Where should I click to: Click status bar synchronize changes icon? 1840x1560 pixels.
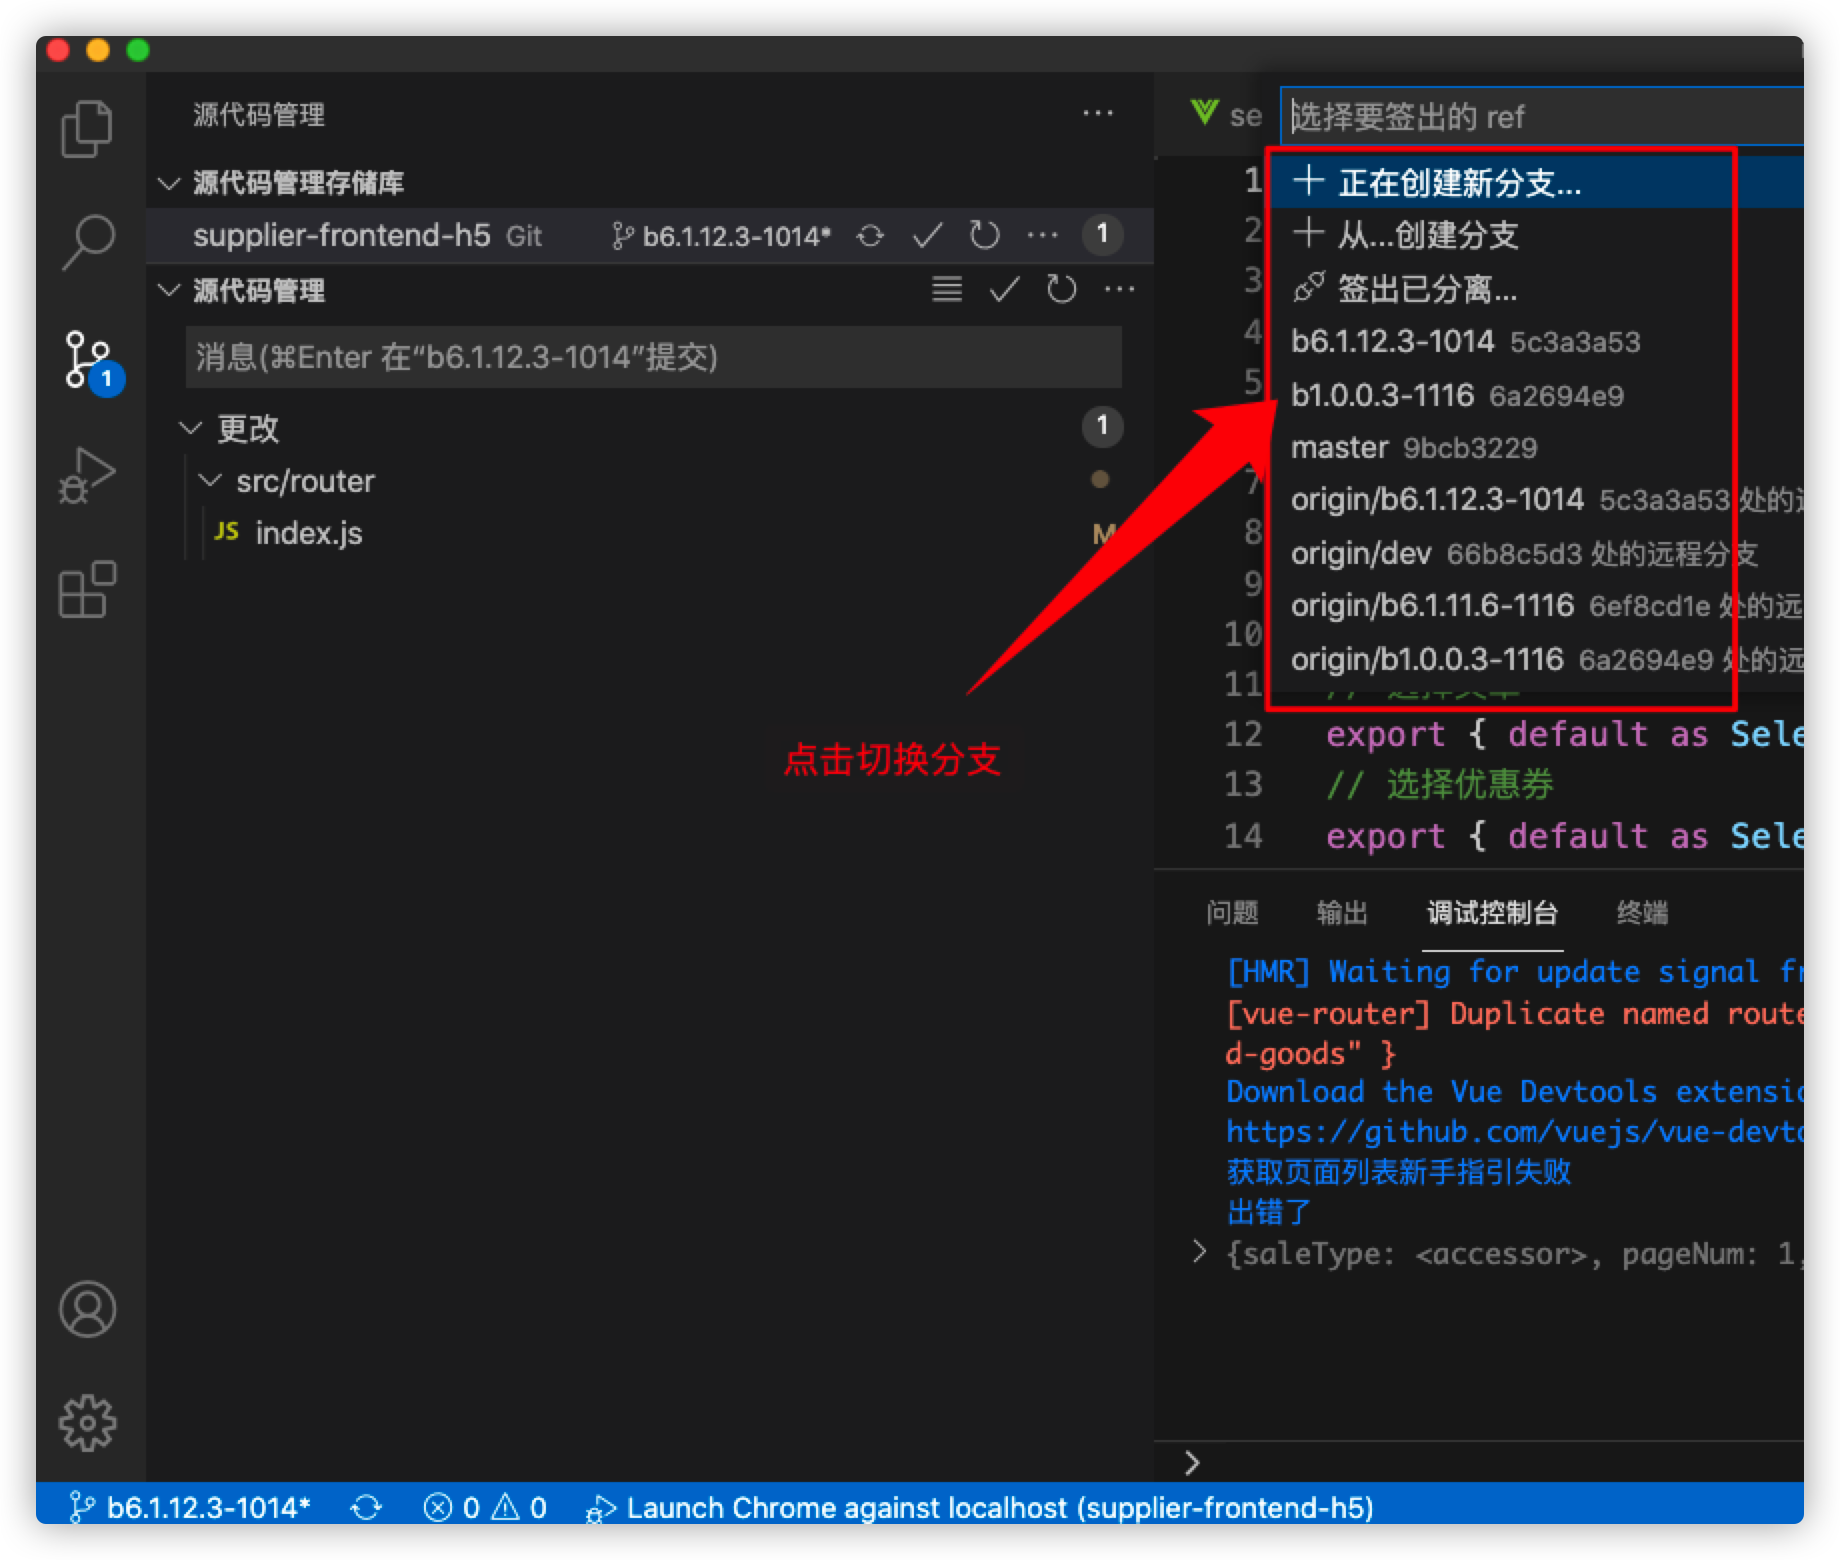(x=366, y=1507)
